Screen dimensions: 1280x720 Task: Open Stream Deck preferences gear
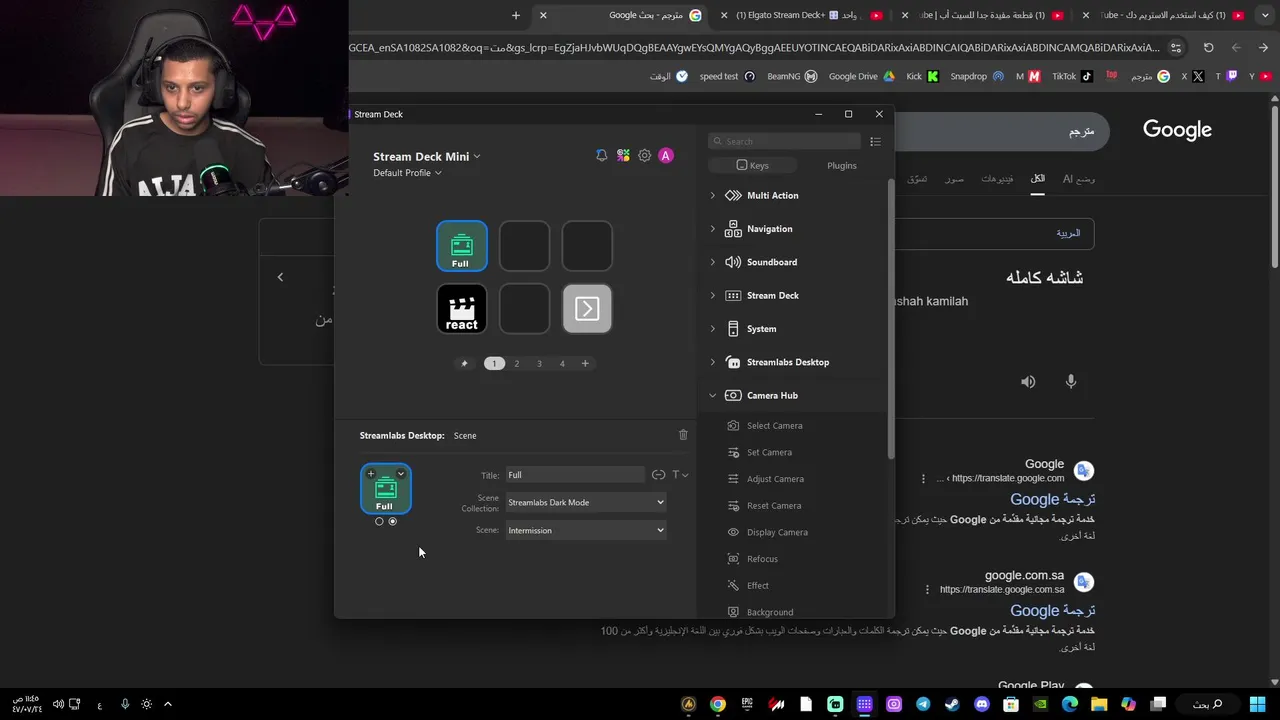[x=644, y=156]
